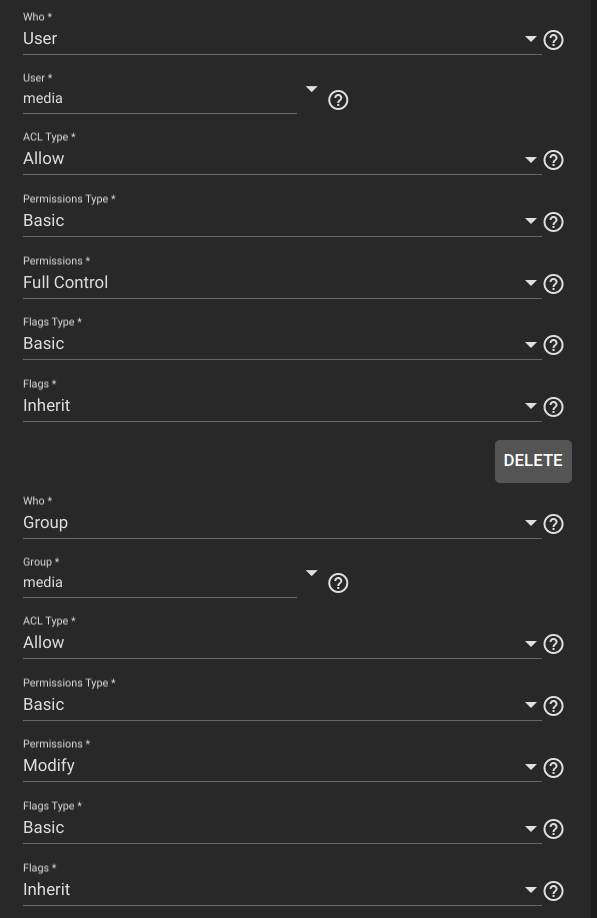Click help icon next to Group media field

338,583
